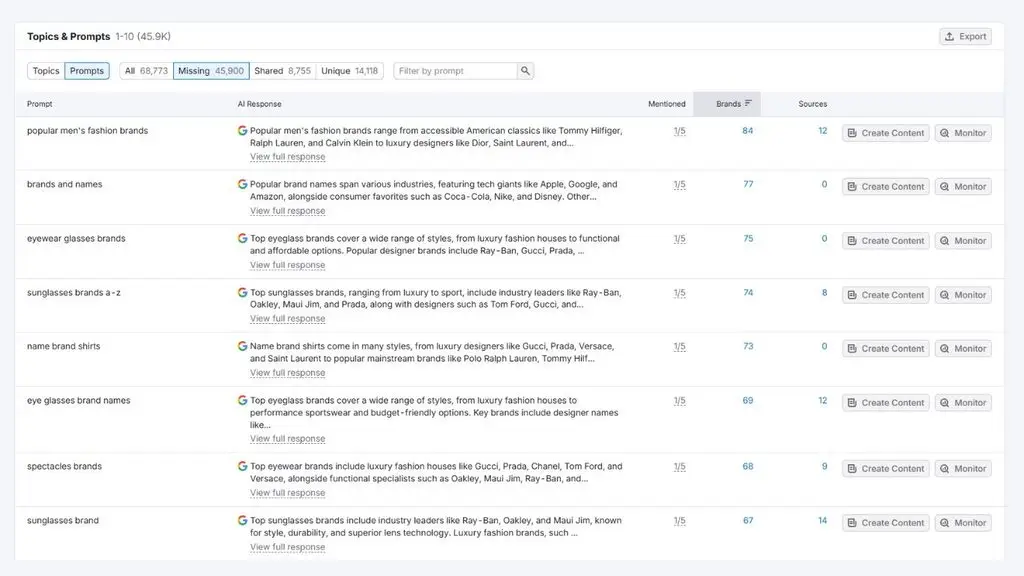Sort by the Sources column header
The width and height of the screenshot is (1024, 576).
(812, 104)
